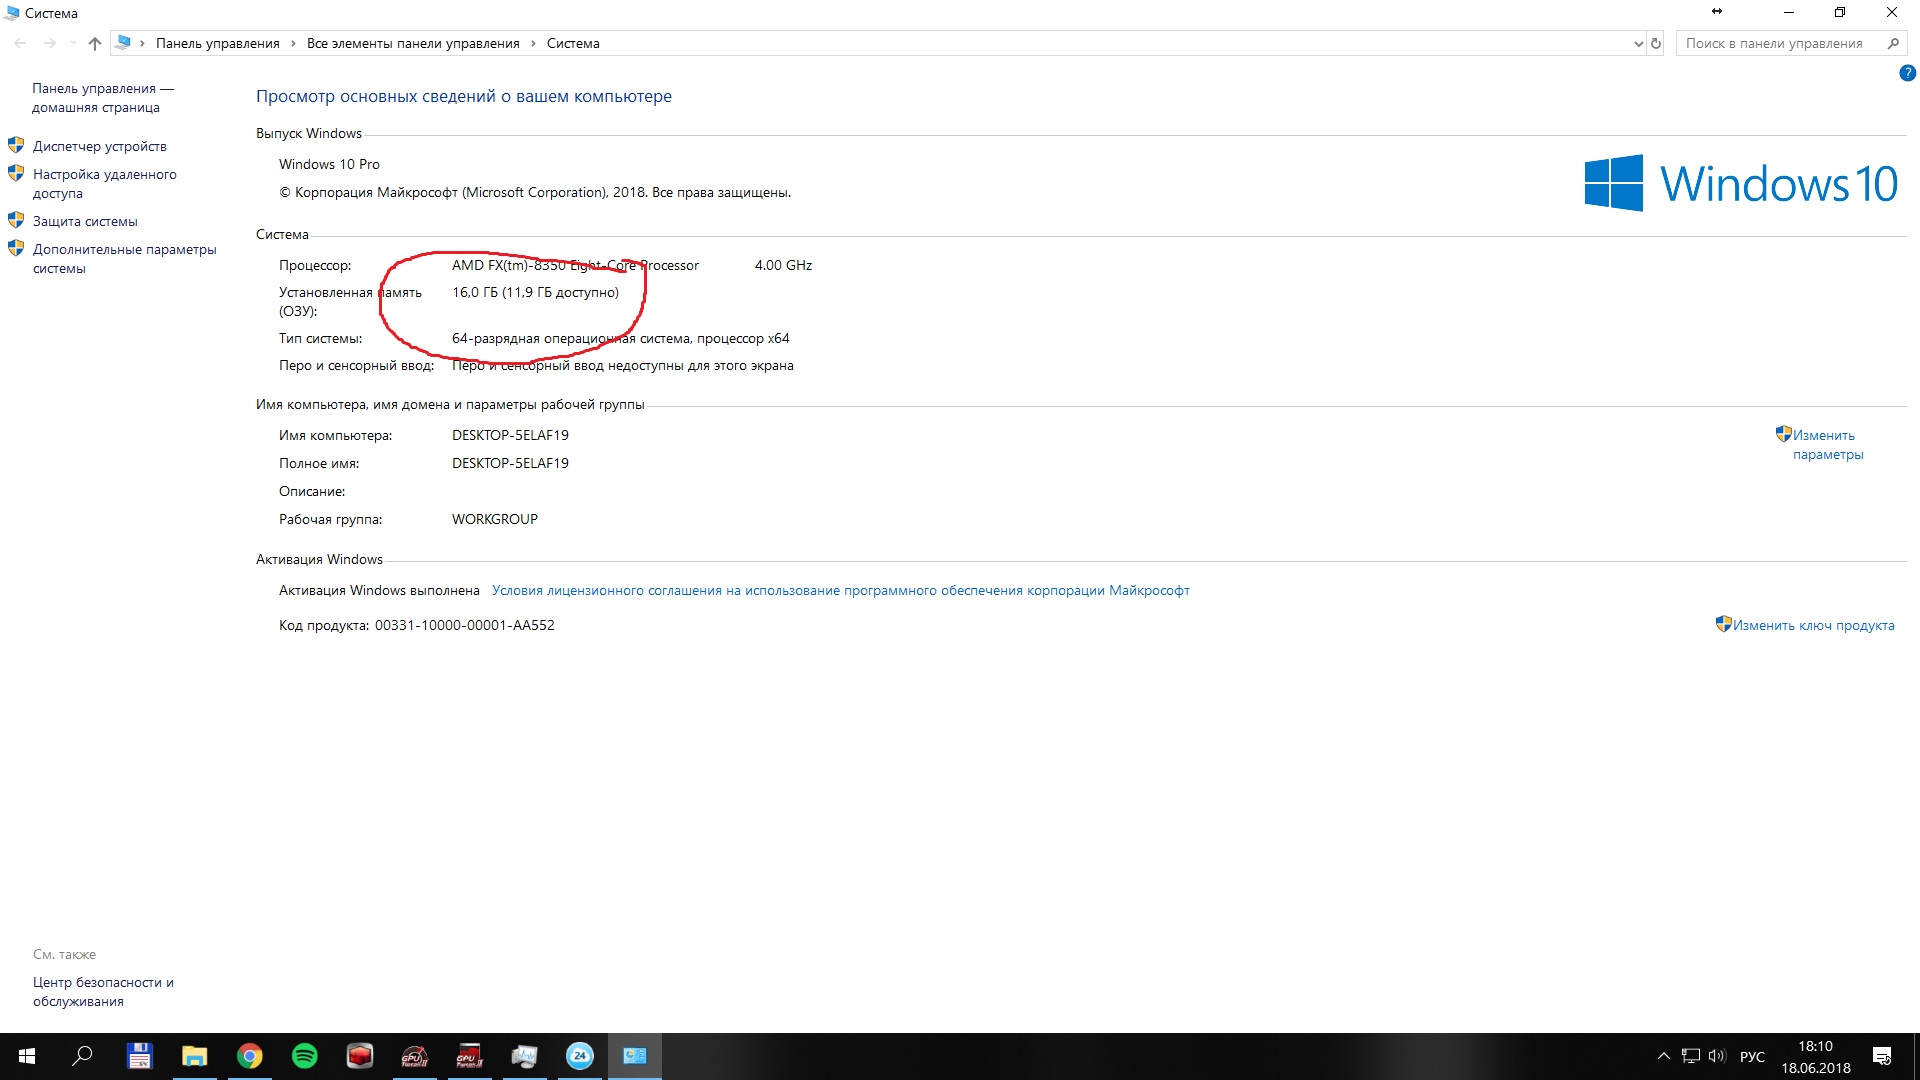The height and width of the screenshot is (1080, 1920).
Task: Select 'Все элементы панели управления' breadcrumb
Action: tap(413, 43)
